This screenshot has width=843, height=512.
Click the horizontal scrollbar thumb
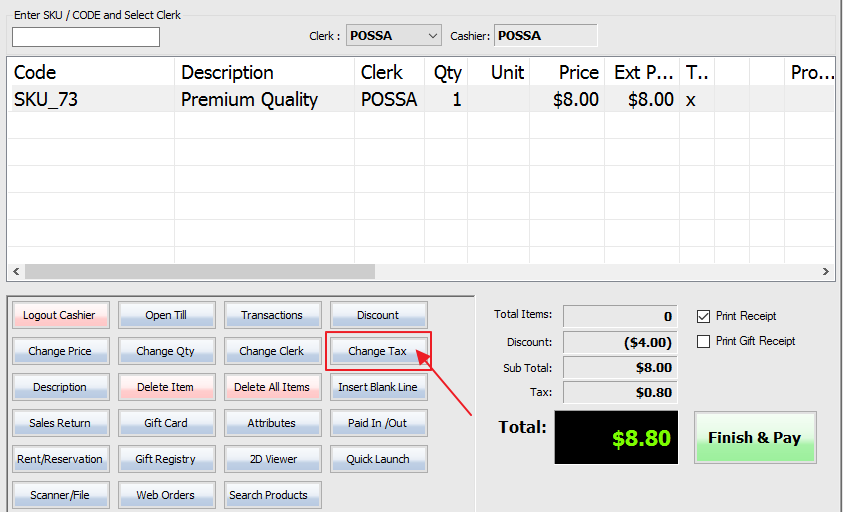[x=200, y=272]
